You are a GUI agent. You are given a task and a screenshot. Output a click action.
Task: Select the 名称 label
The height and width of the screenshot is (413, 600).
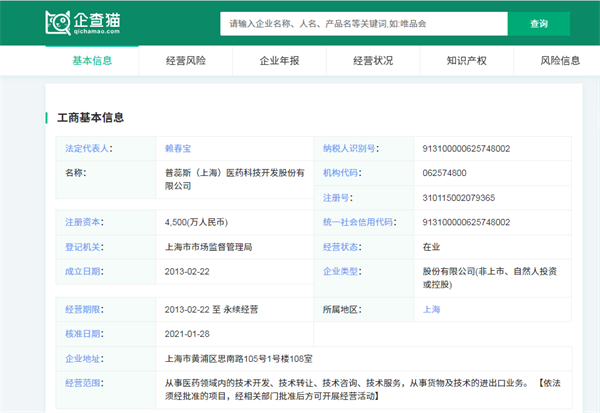(75, 173)
